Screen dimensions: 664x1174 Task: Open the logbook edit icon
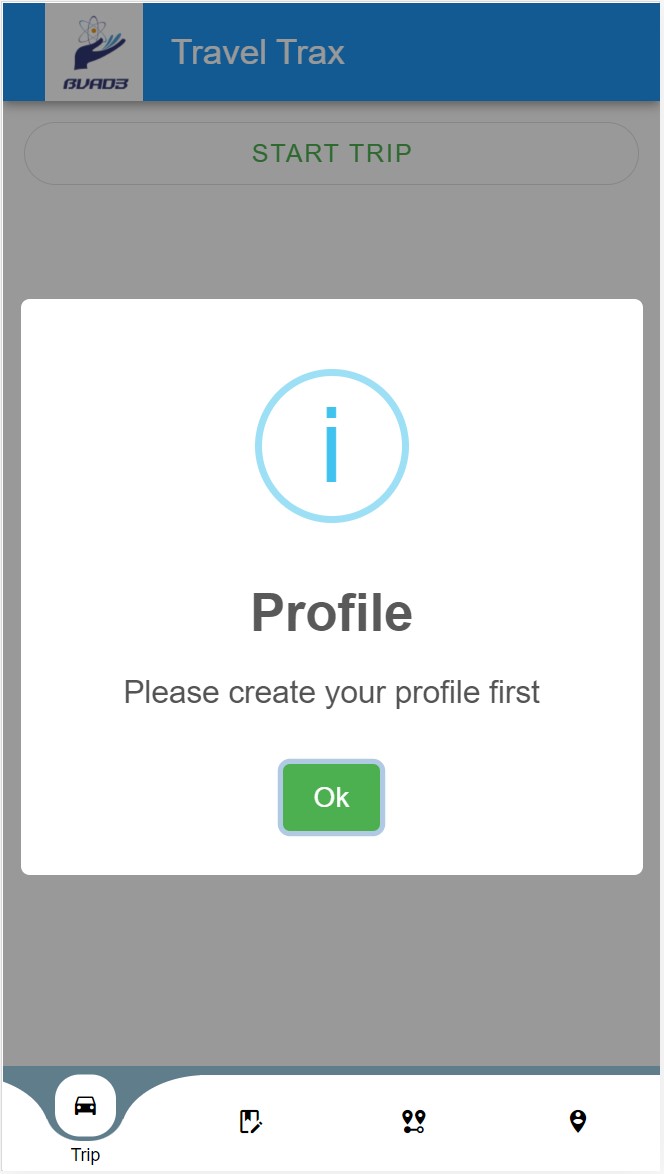pyautogui.click(x=250, y=1121)
